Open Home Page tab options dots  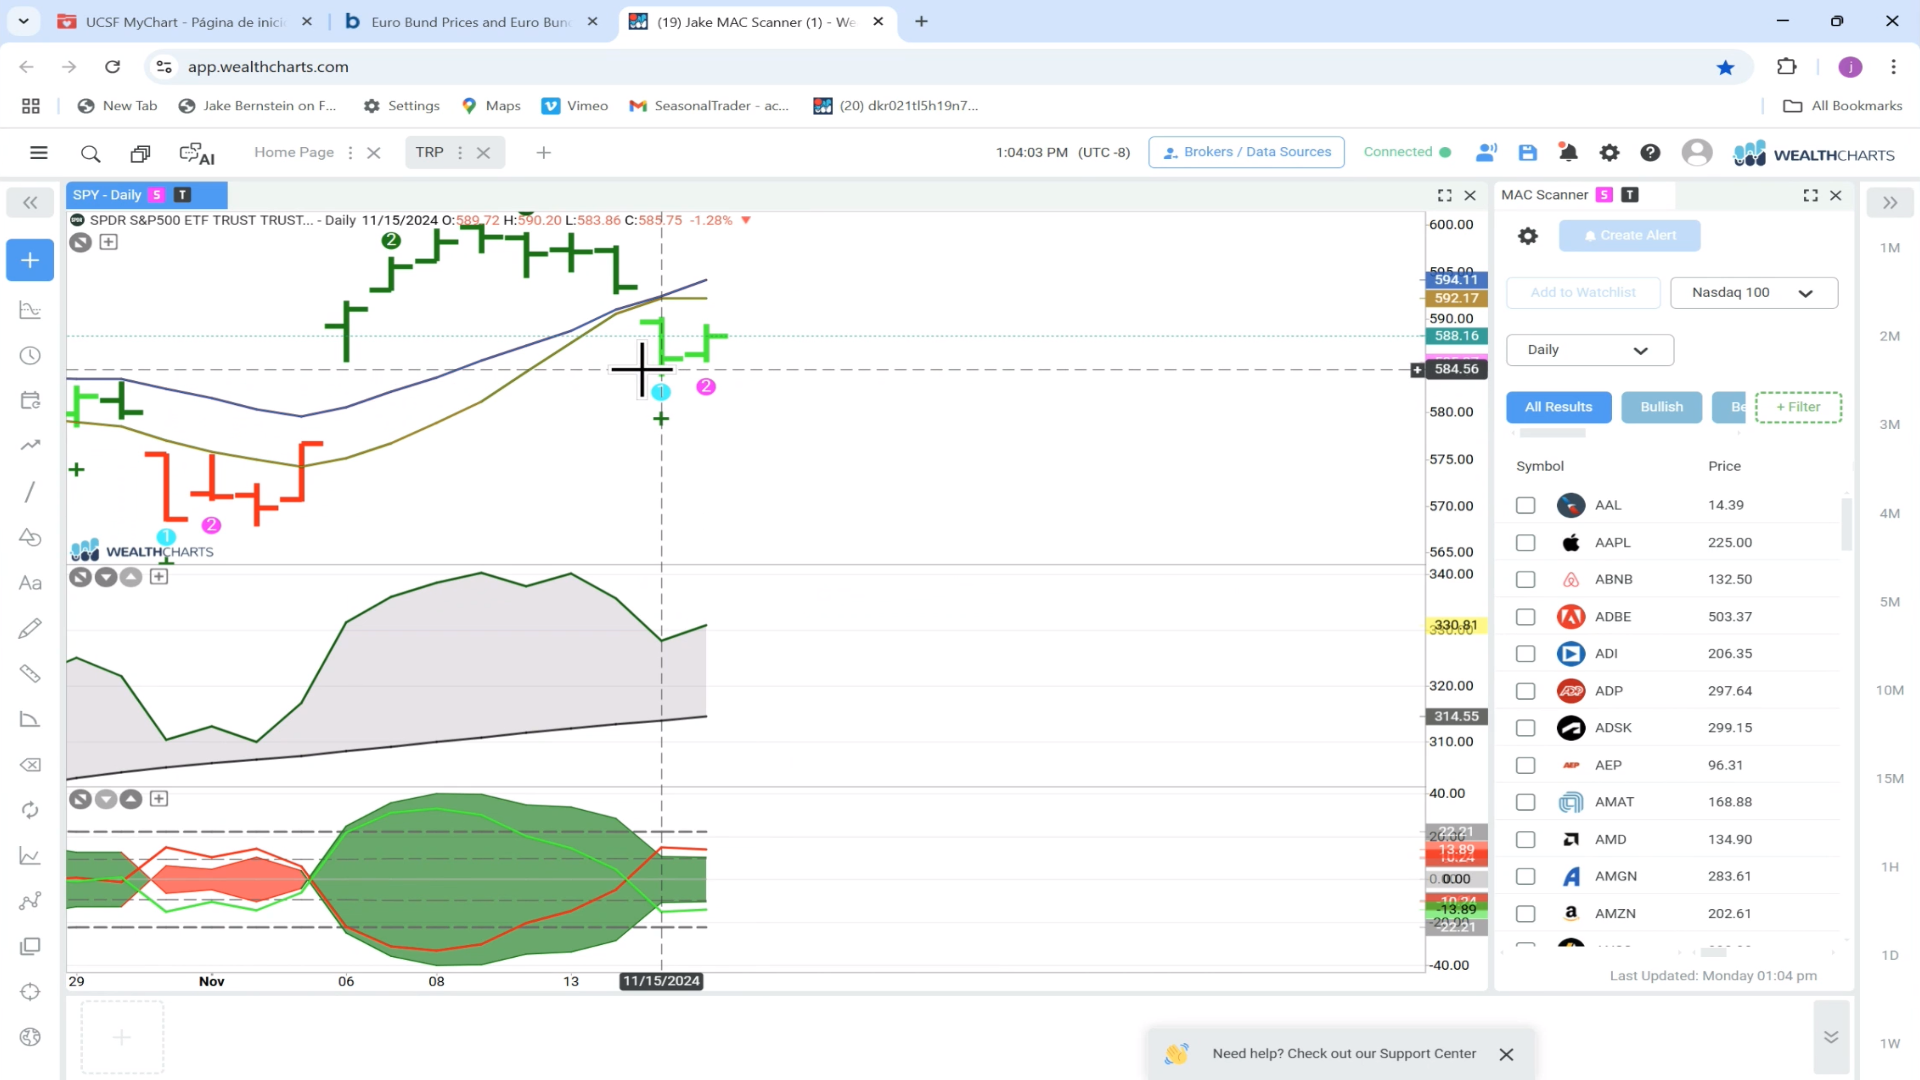pyautogui.click(x=350, y=153)
